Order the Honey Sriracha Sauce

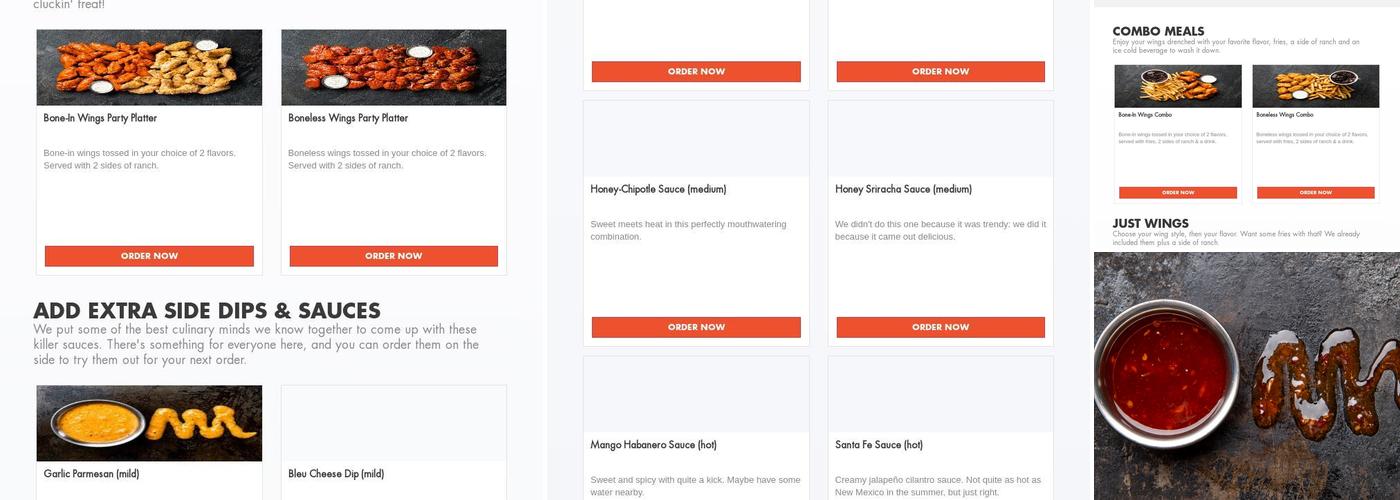tap(940, 327)
